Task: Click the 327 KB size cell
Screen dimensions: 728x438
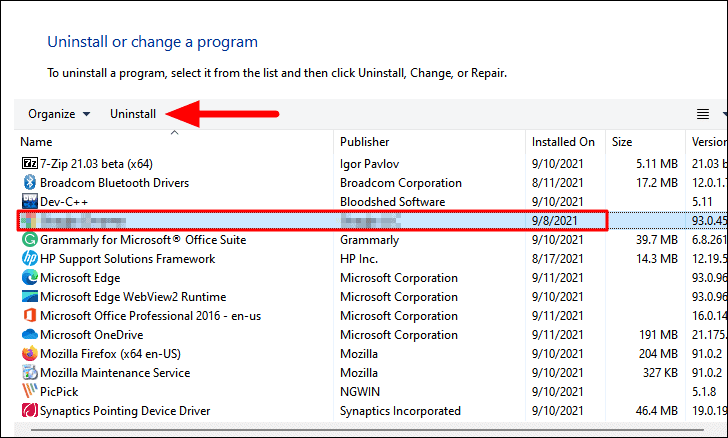Action: click(x=660, y=373)
